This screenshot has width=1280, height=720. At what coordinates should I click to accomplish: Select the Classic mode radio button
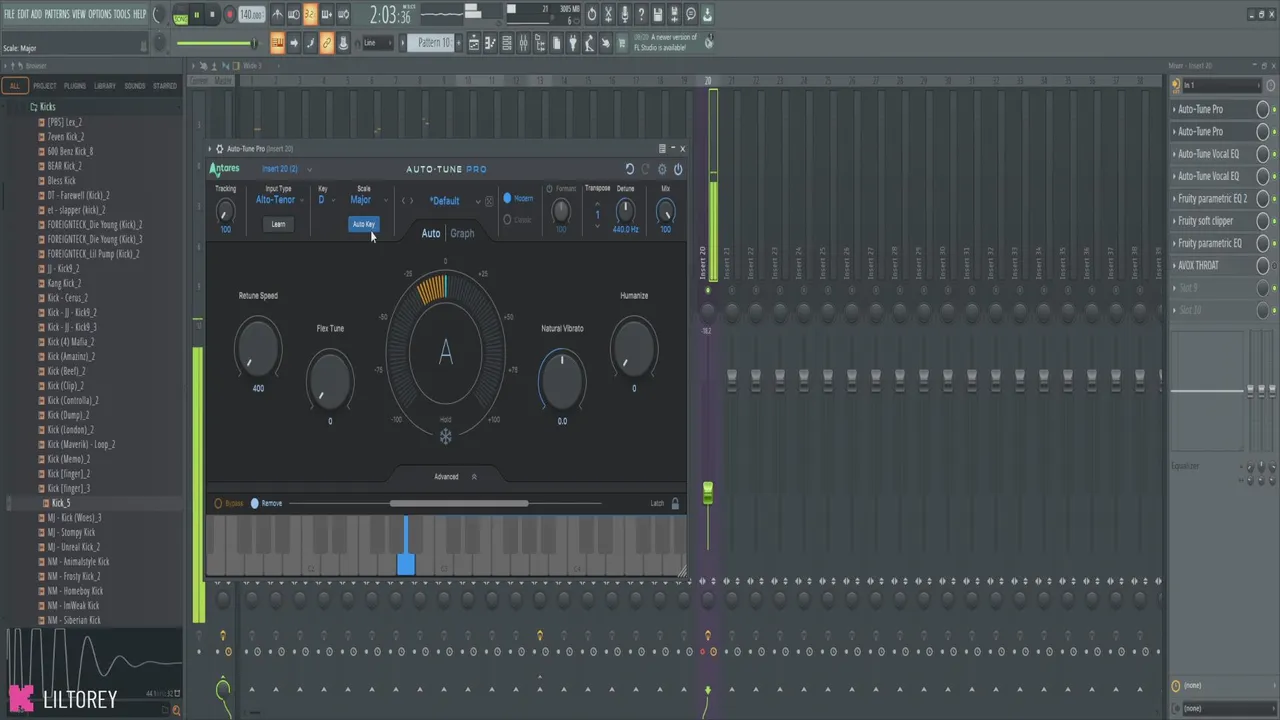coord(507,219)
